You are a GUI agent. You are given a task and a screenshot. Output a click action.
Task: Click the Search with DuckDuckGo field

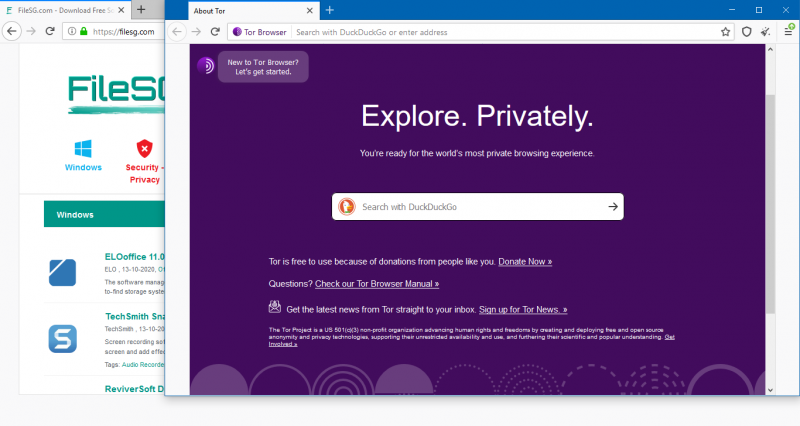click(478, 207)
